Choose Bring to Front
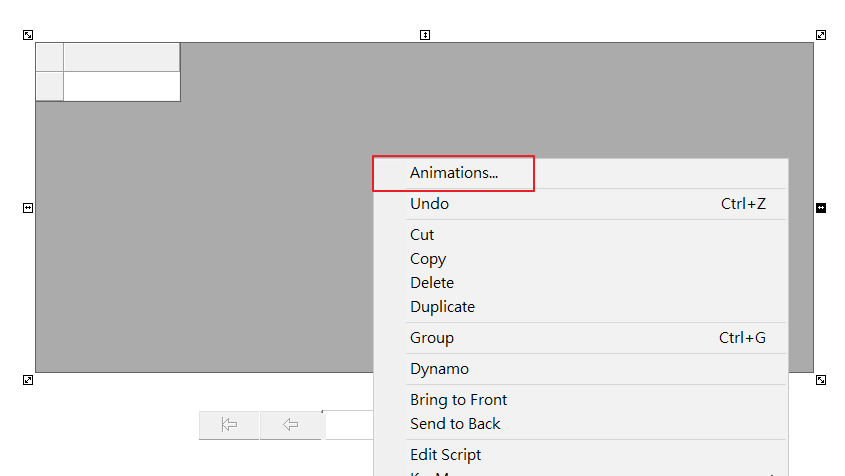The height and width of the screenshot is (476, 845). pyautogui.click(x=580, y=399)
